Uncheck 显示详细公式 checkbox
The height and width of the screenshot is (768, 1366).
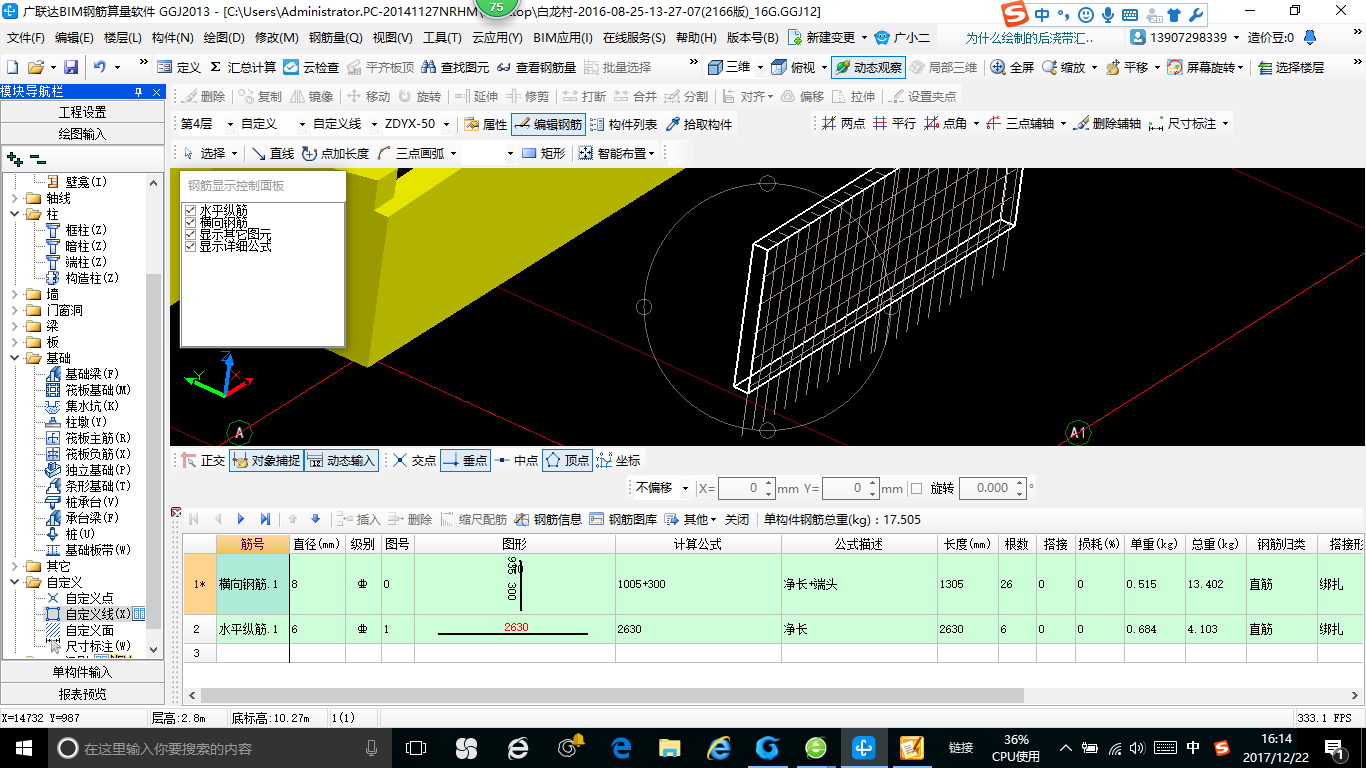tap(190, 246)
